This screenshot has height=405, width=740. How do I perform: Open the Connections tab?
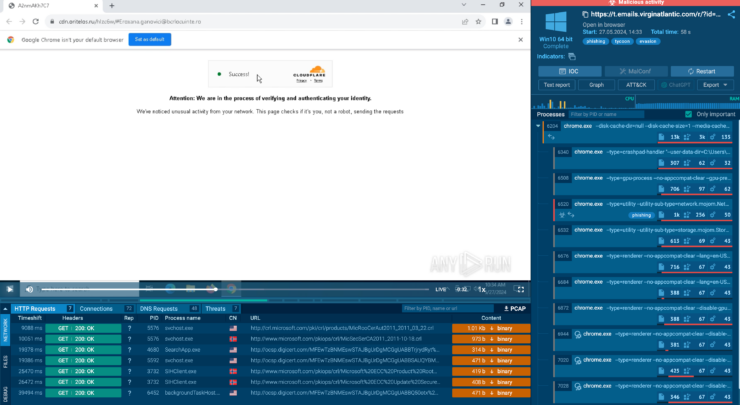pos(101,309)
